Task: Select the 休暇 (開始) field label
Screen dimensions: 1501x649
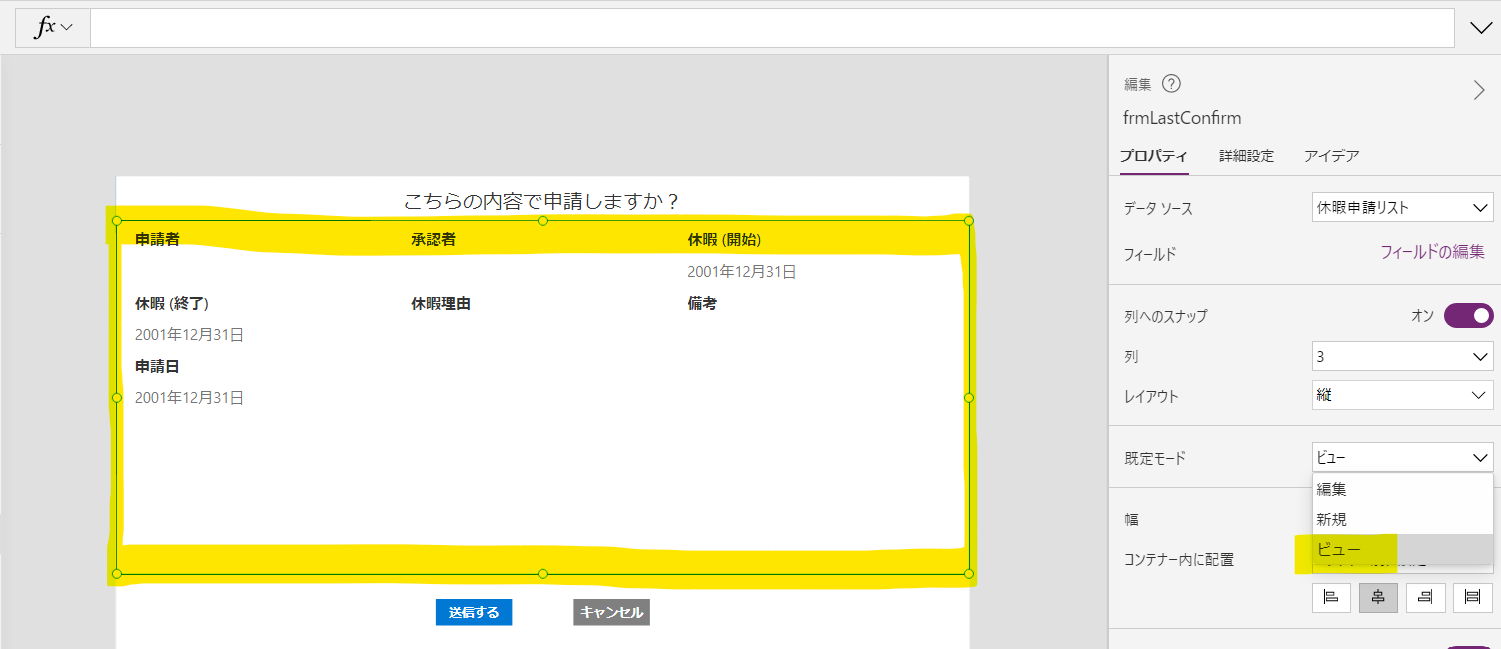Action: point(725,240)
